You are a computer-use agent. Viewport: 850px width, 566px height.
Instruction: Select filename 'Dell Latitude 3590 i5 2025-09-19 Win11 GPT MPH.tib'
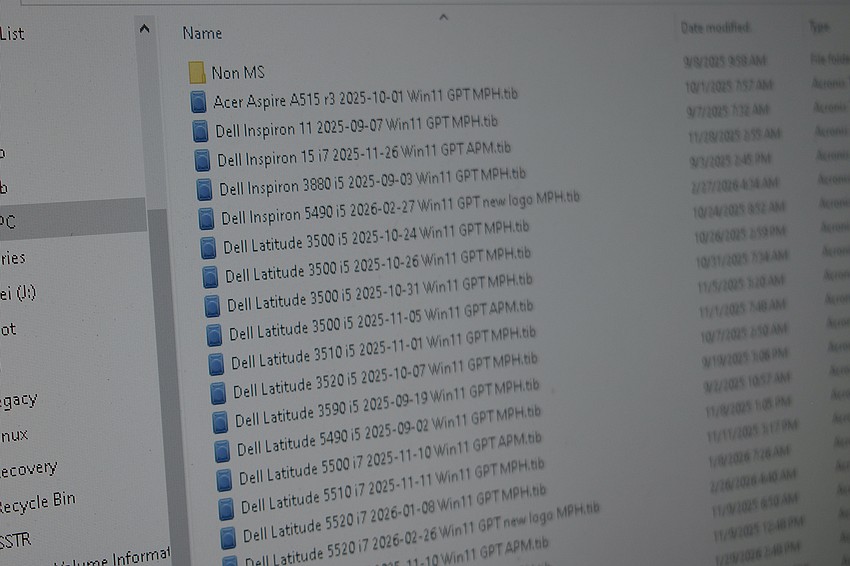(387, 403)
